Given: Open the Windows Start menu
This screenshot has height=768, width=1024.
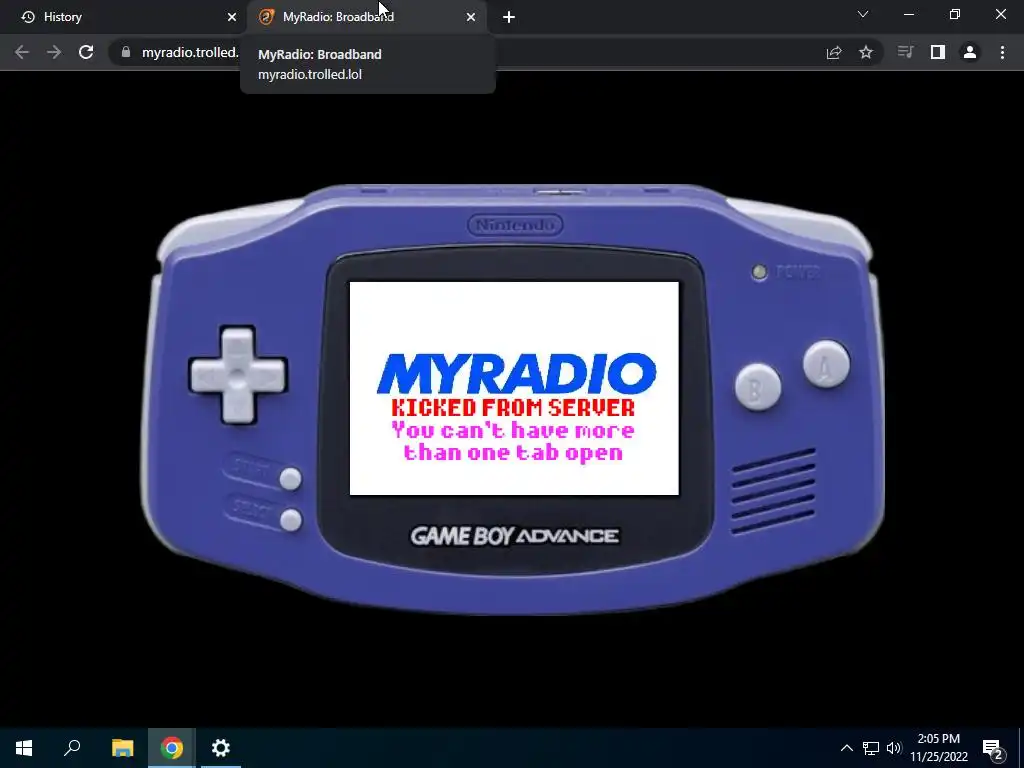Looking at the screenshot, I should pyautogui.click(x=24, y=748).
